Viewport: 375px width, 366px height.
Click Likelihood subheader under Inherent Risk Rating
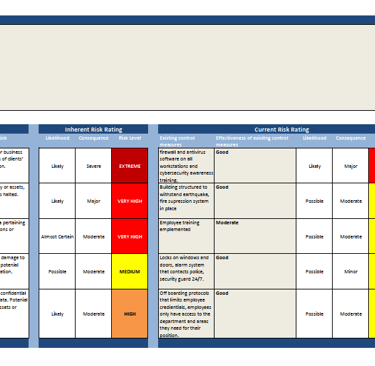pyautogui.click(x=57, y=138)
